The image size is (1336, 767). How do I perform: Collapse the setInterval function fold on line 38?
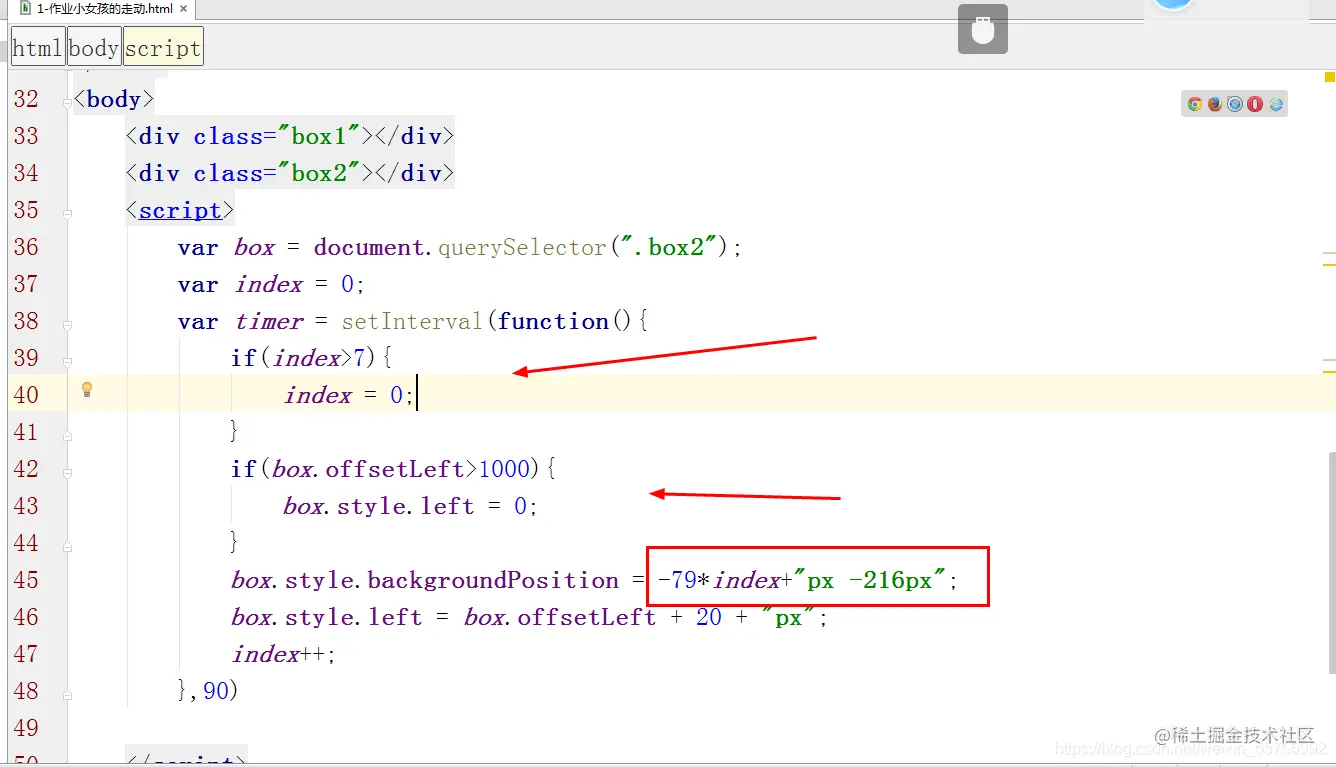coord(68,325)
